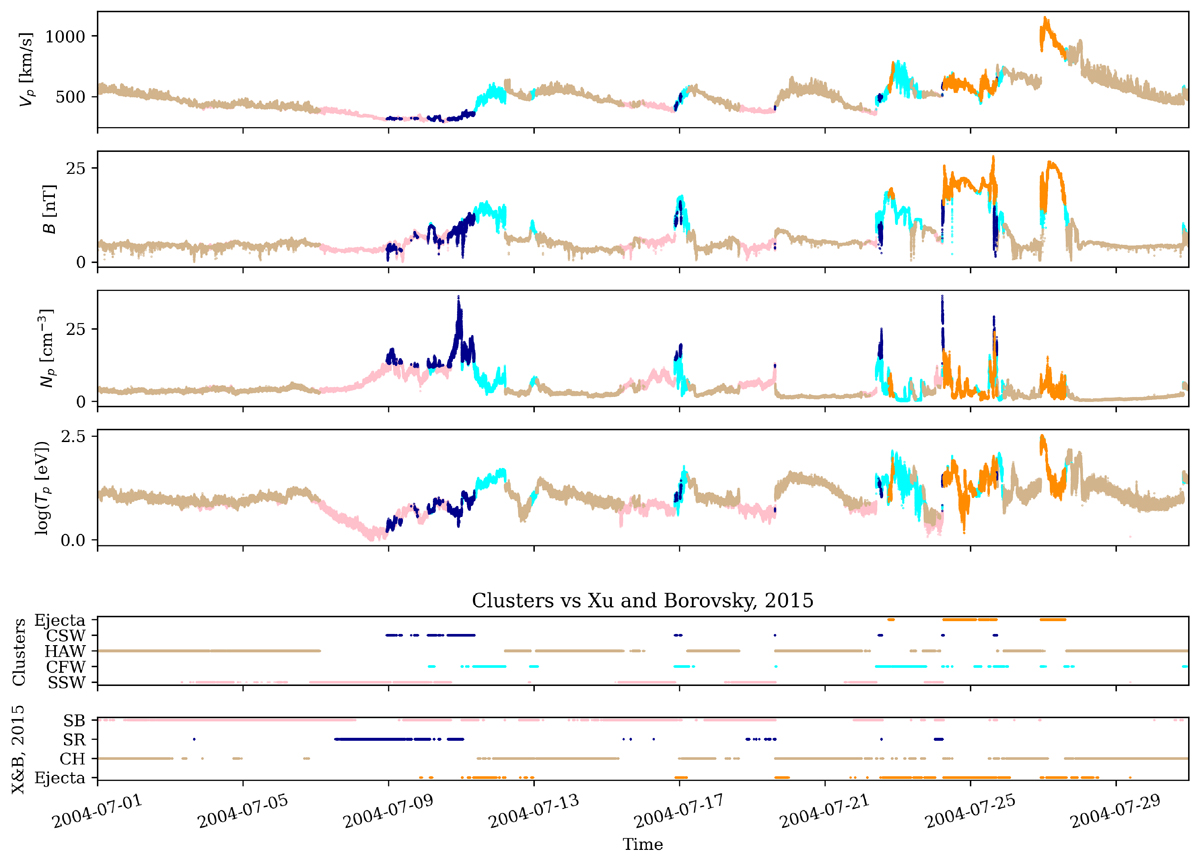This screenshot has height=865, width=1200.
Task: Click the Time x-axis label
Action: tap(643, 844)
